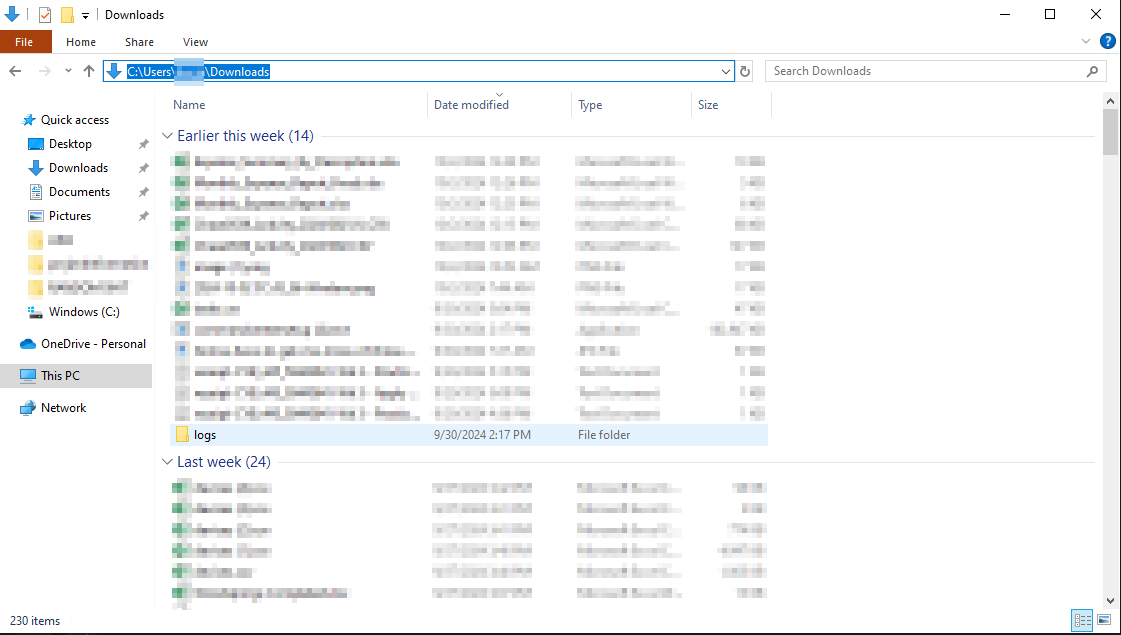Click the Back navigation arrow
The image size is (1121, 635).
tap(15, 71)
